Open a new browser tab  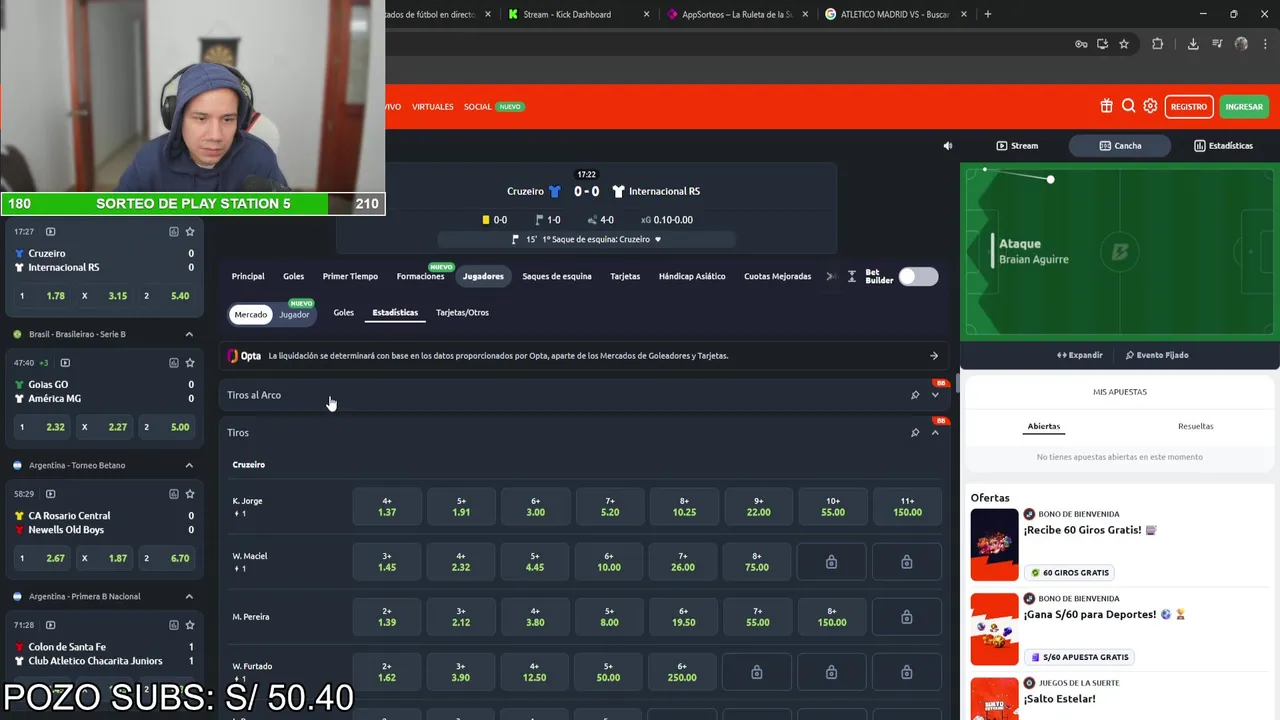pos(988,14)
